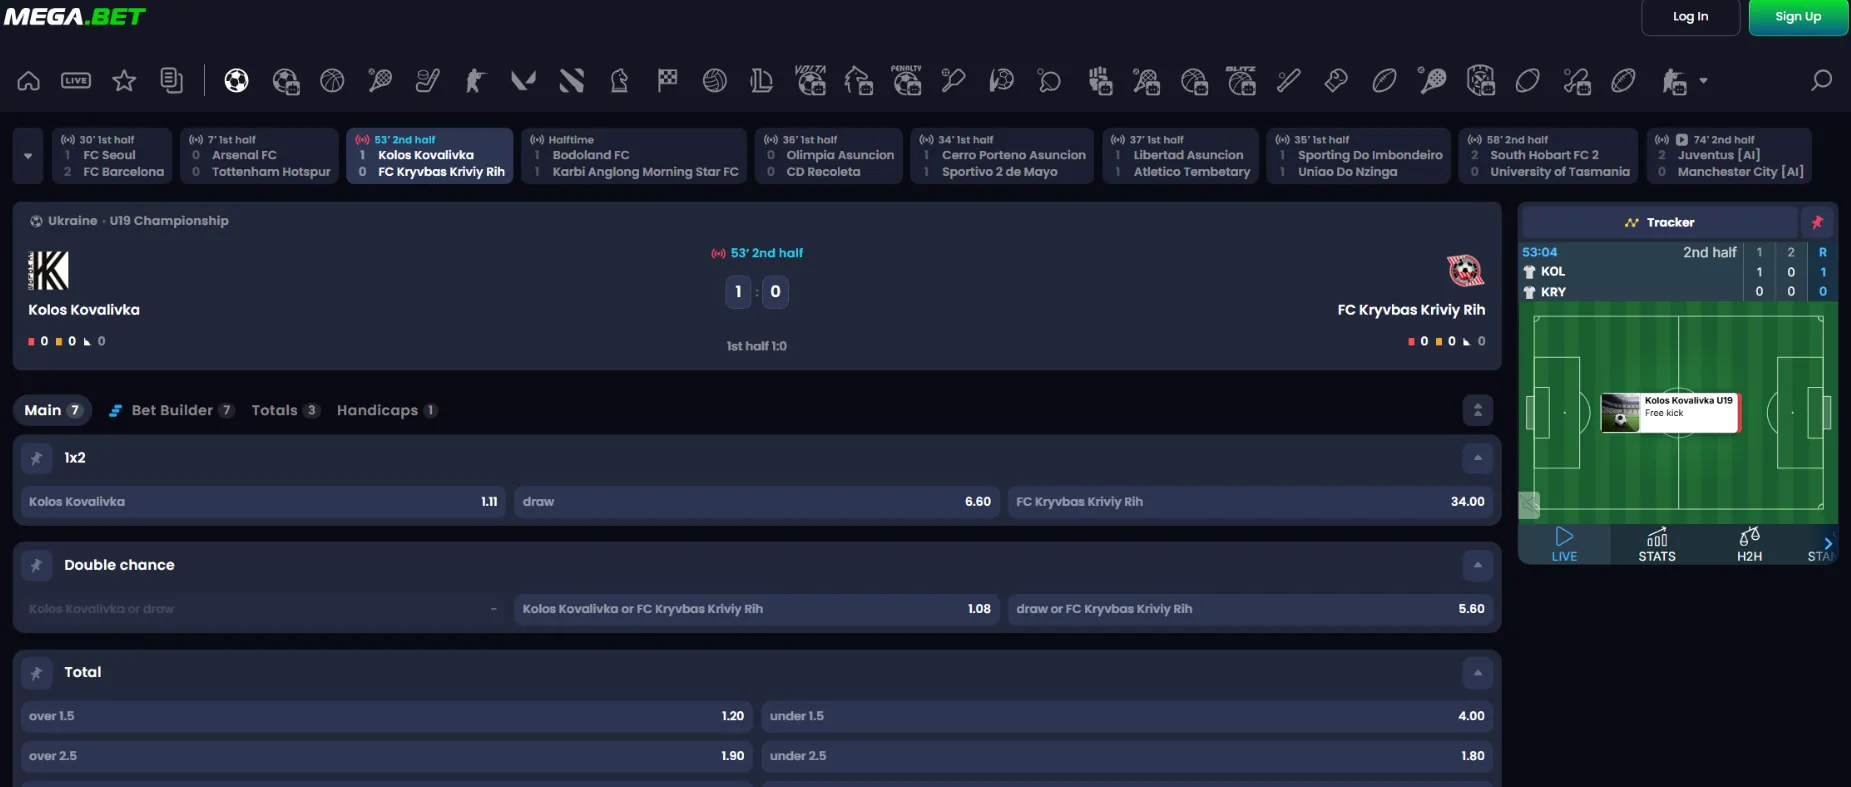
Task: Pin the Total market
Action: click(x=37, y=673)
